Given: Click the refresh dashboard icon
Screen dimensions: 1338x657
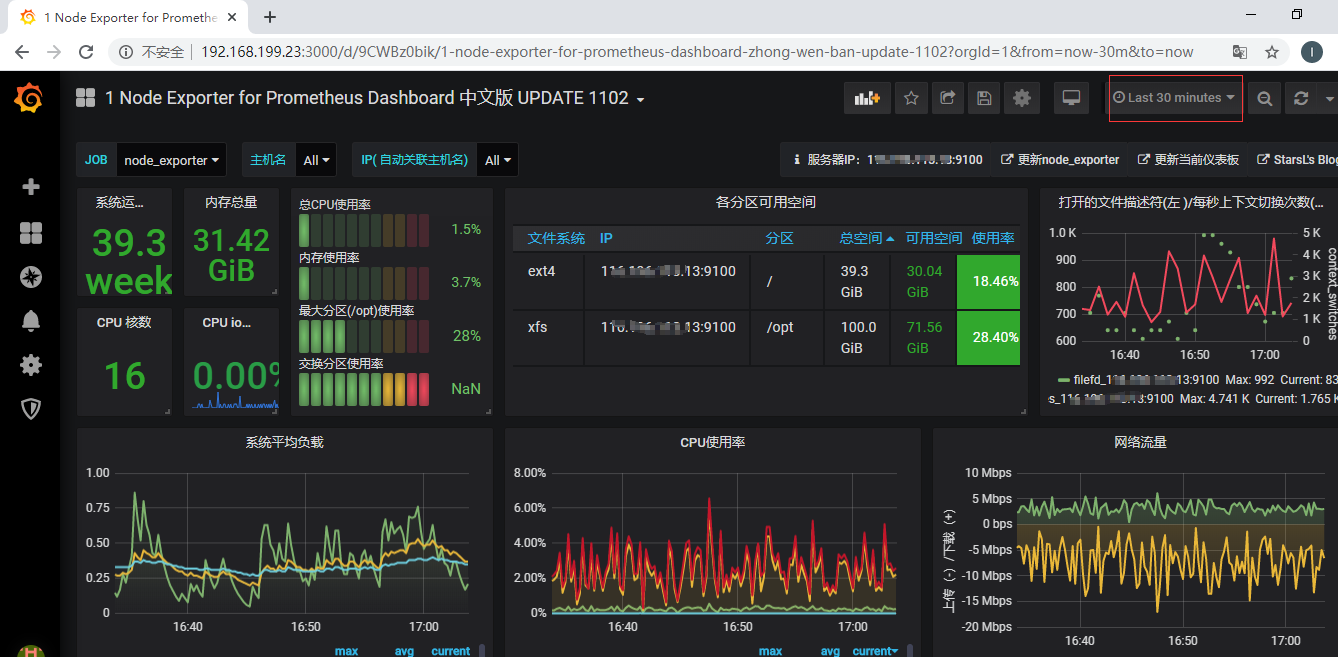Looking at the screenshot, I should pos(1301,98).
